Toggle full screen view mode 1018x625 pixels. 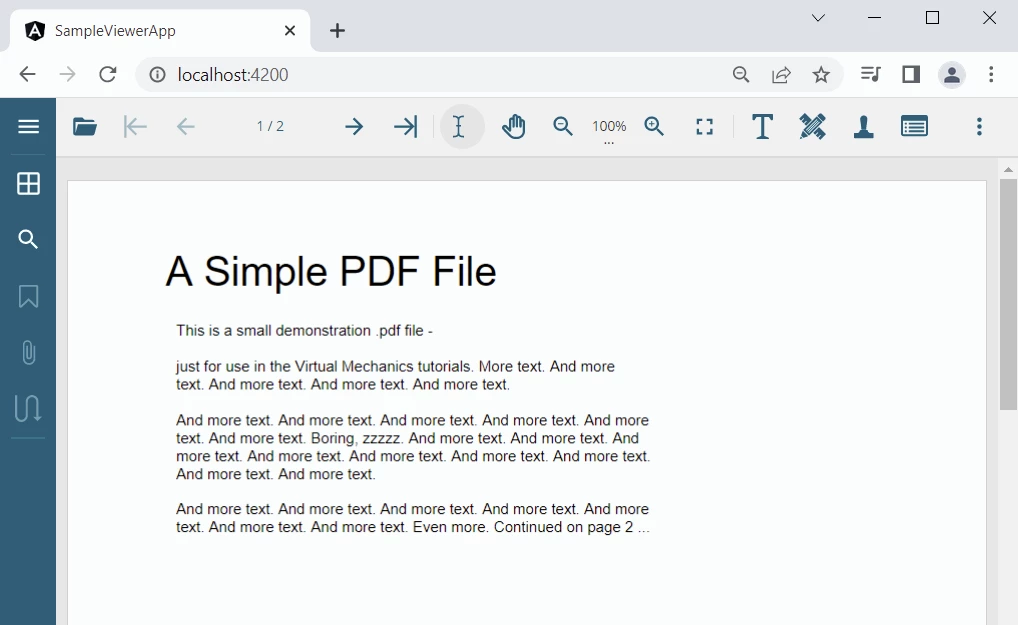point(705,127)
